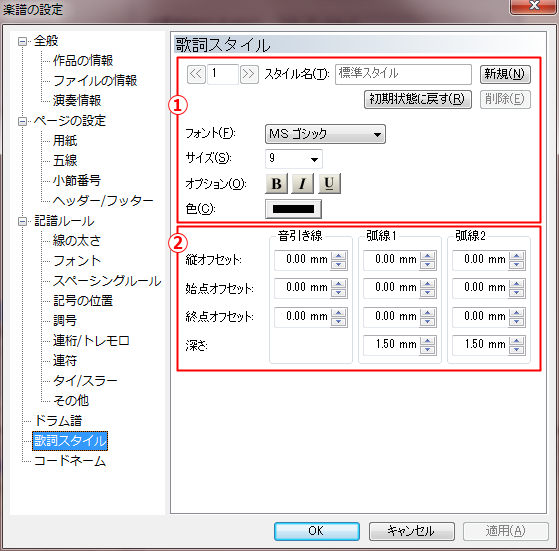Toggle the Italic lyric option button

302,184
